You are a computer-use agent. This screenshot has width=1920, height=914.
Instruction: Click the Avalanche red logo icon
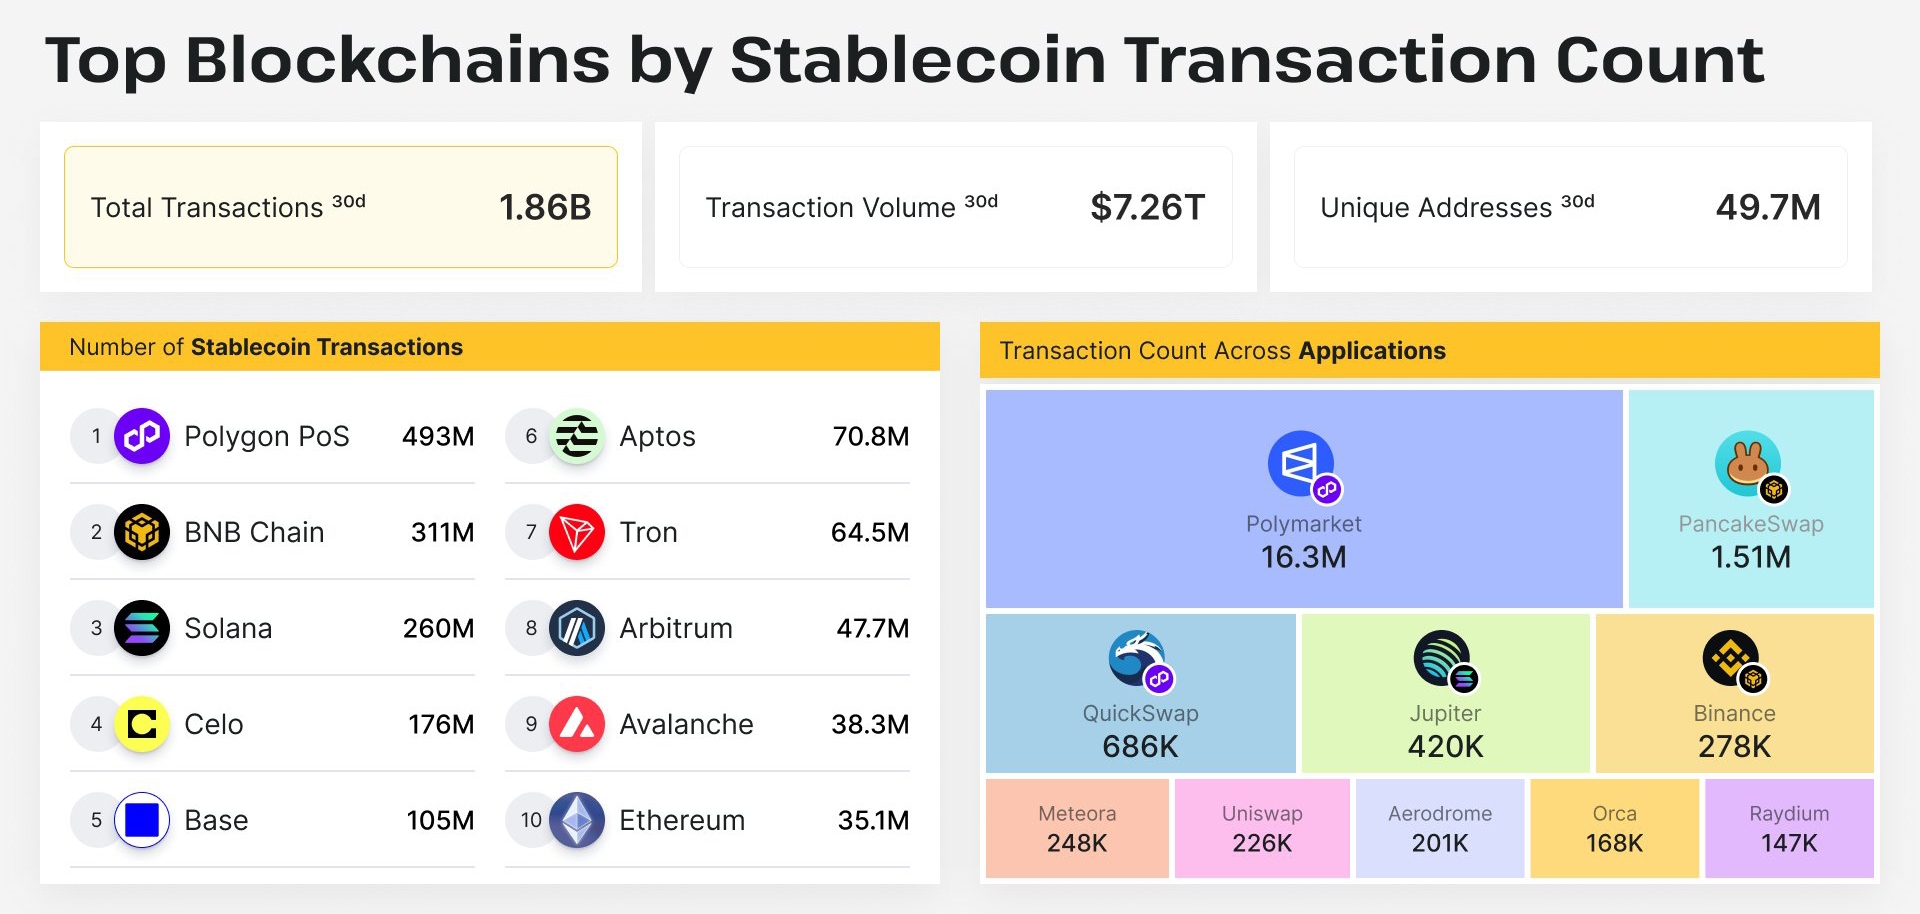pos(577,724)
